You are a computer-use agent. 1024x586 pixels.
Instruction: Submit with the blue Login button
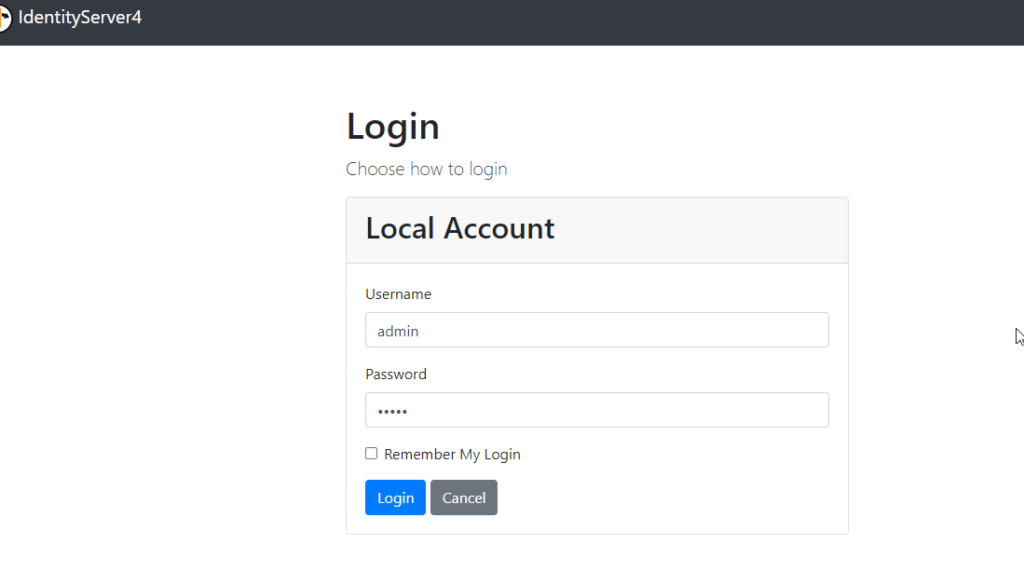[x=395, y=498]
